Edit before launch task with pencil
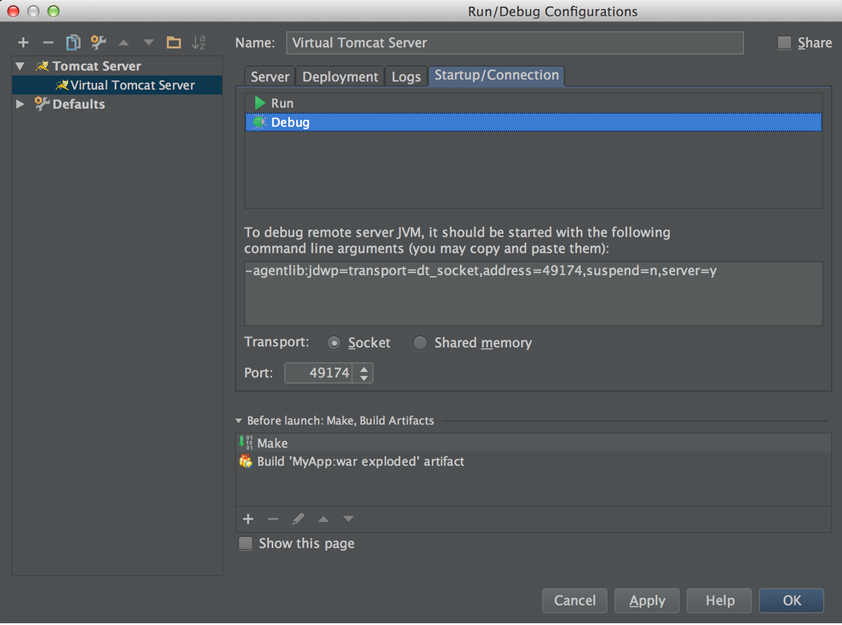 [x=298, y=519]
